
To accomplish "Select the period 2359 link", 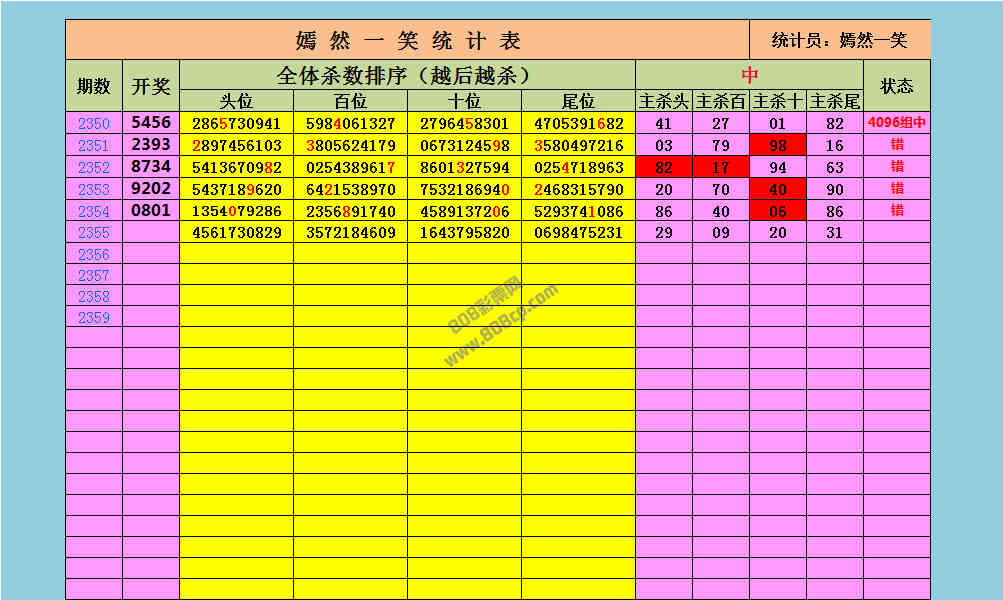I will click(x=94, y=318).
